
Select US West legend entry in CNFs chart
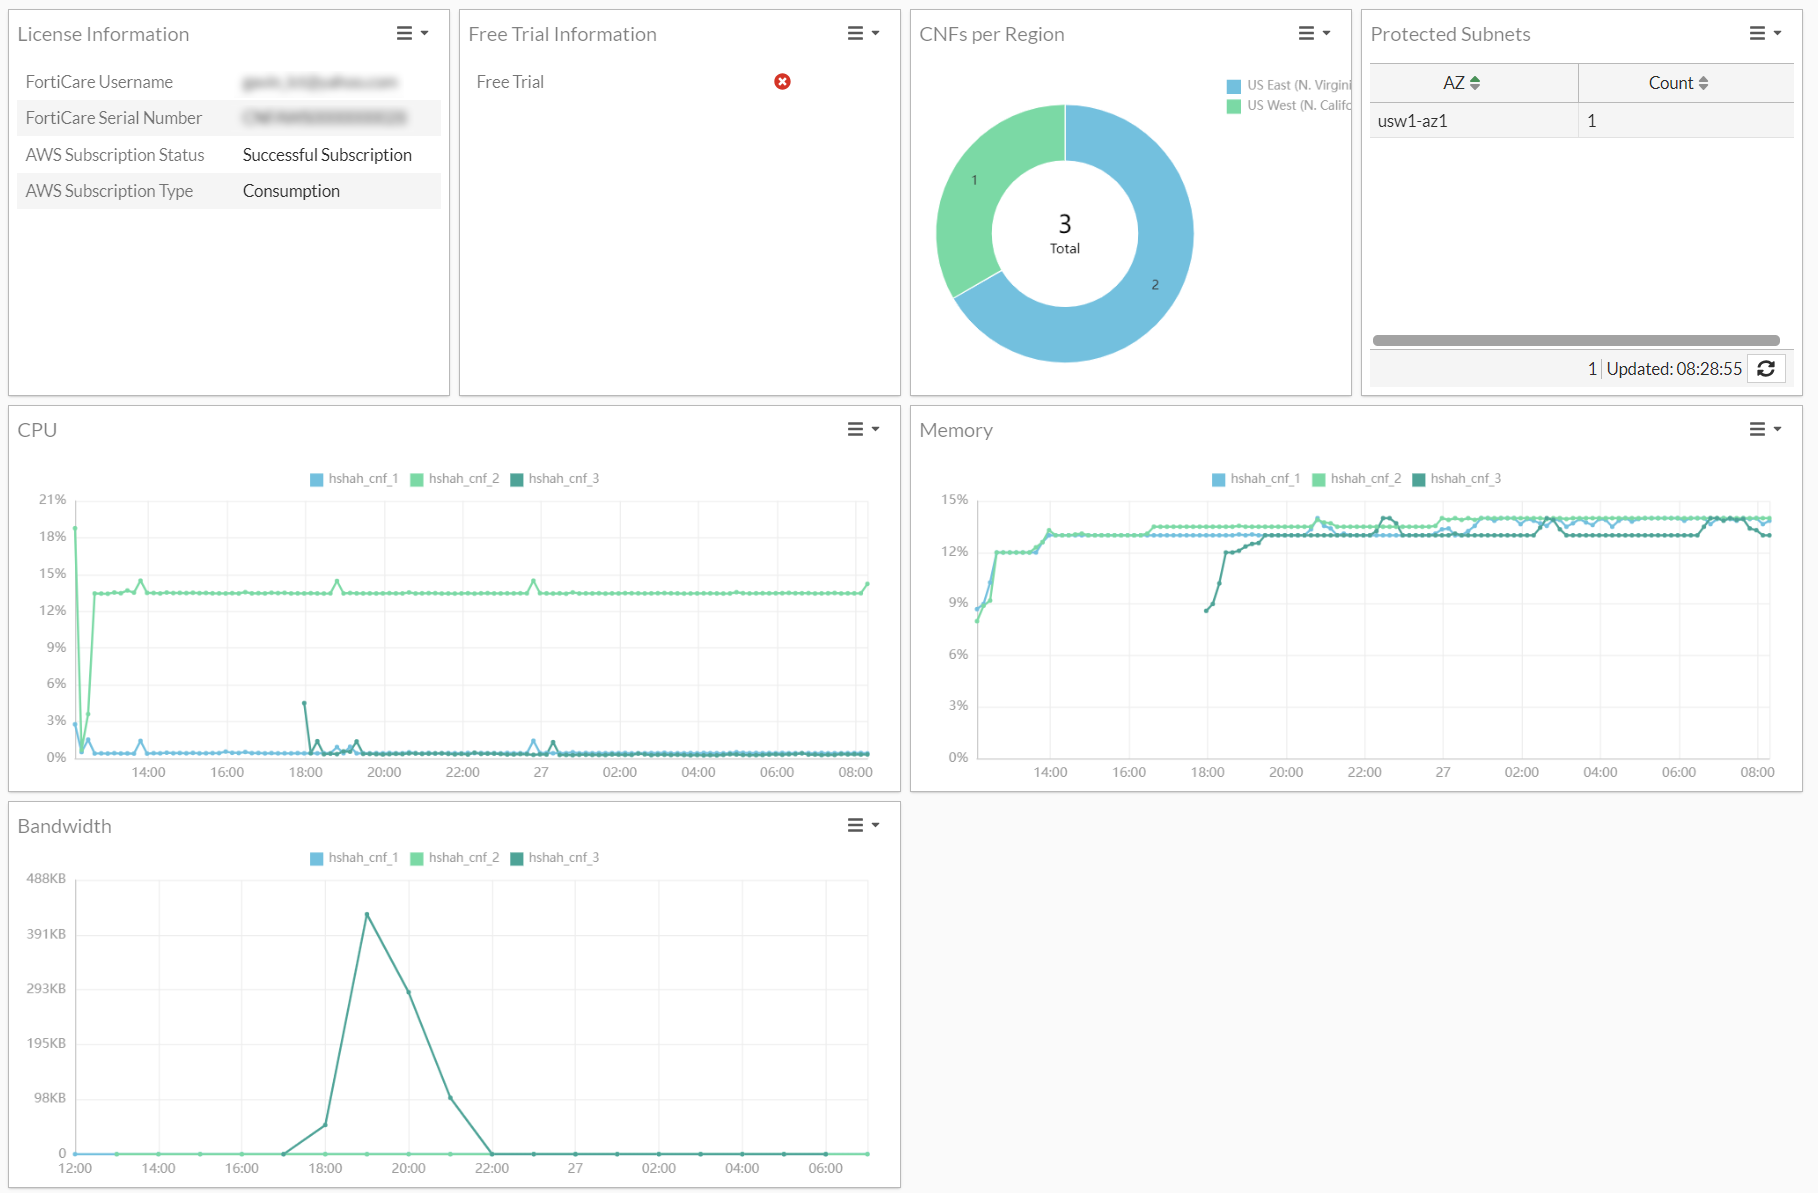tap(1290, 104)
